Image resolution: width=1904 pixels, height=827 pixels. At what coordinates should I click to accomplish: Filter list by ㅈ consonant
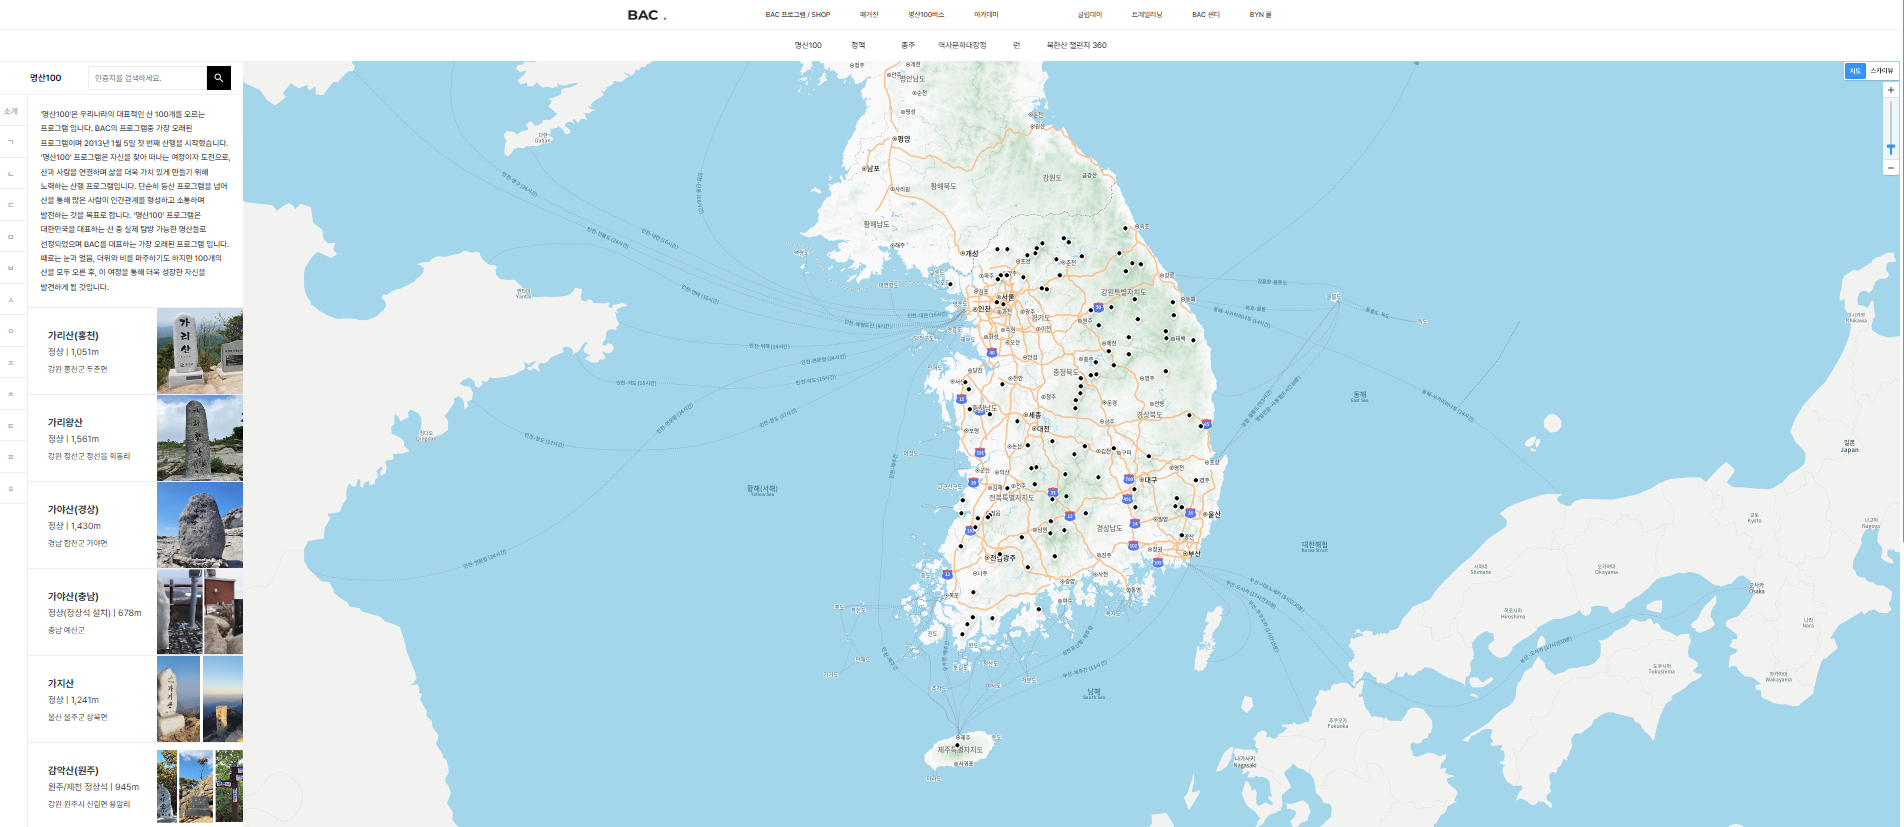click(11, 363)
